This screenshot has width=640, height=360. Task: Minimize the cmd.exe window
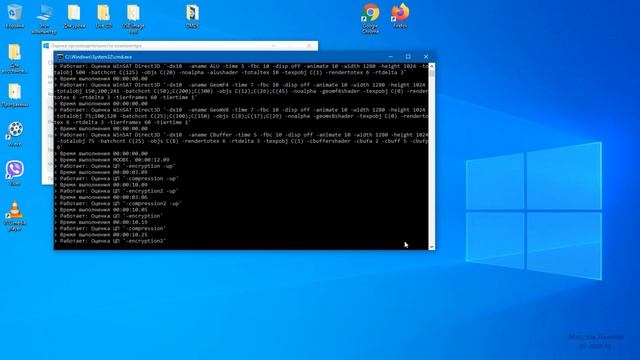(x=391, y=57)
